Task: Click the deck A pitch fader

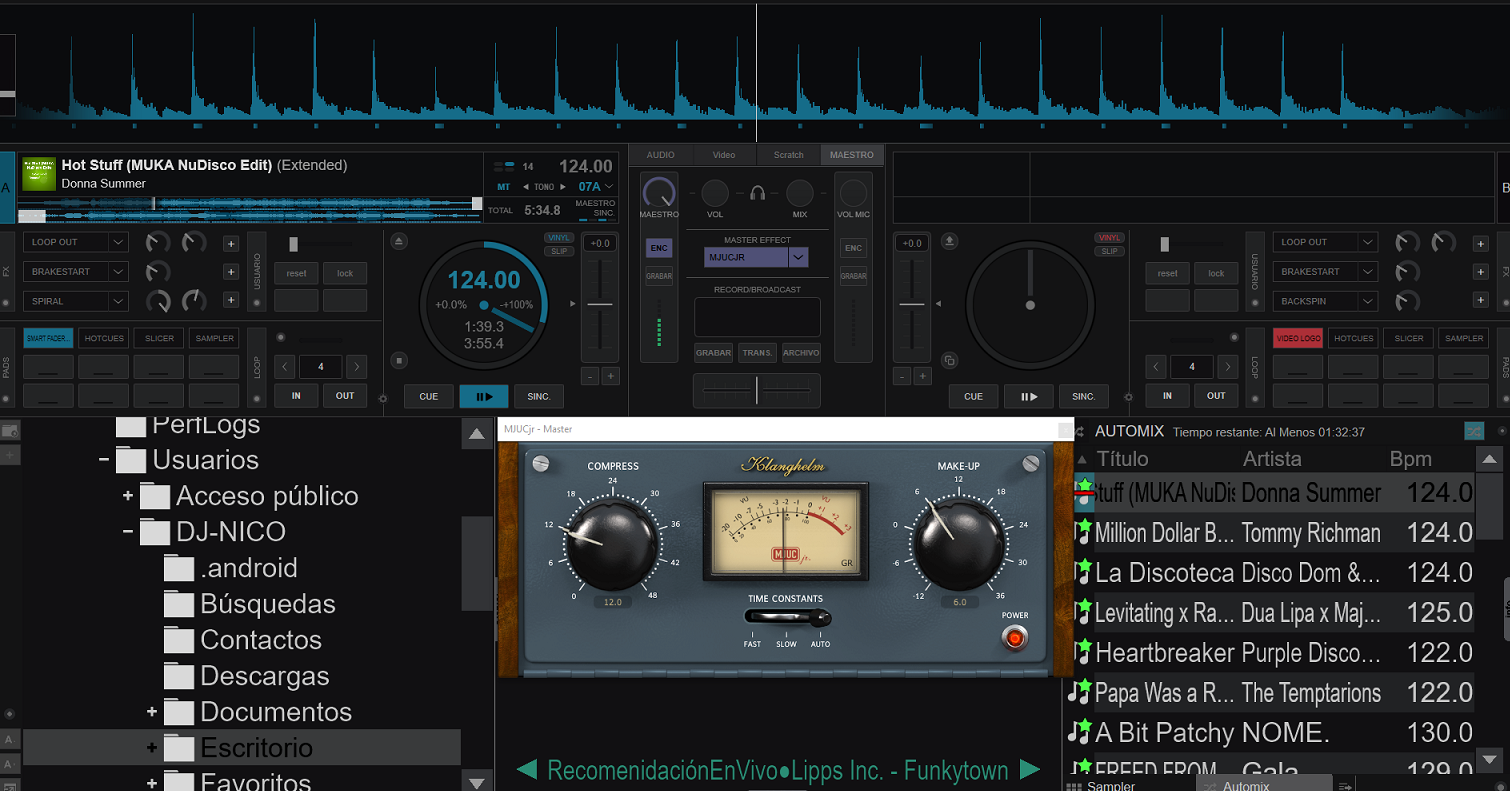Action: point(600,304)
